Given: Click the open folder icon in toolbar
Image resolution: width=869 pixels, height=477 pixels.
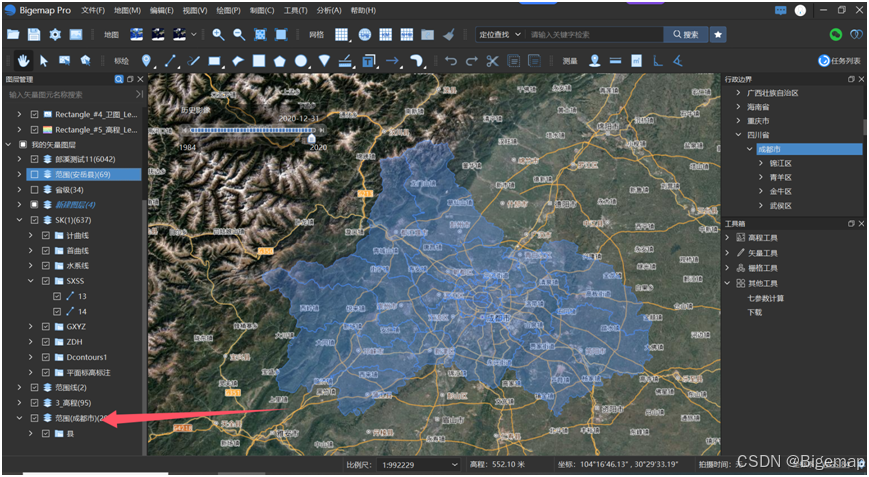Looking at the screenshot, I should (13, 34).
